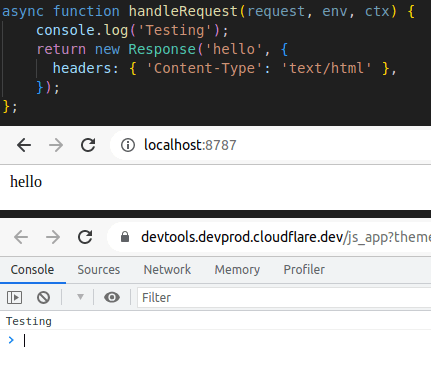Click the console.log('Testing') code line
The height and width of the screenshot is (387, 431).
click(x=132, y=31)
